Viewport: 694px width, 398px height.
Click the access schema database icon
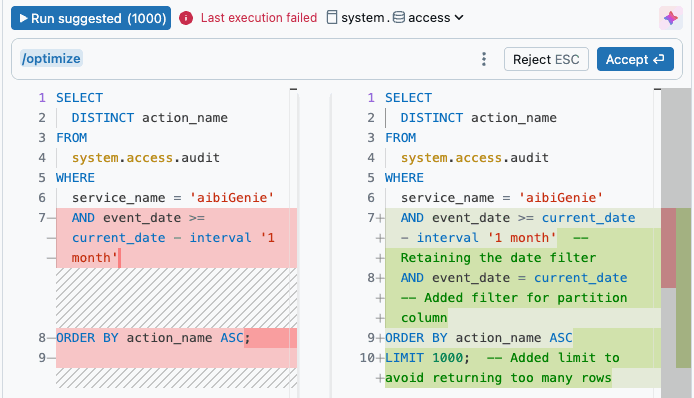pos(399,18)
